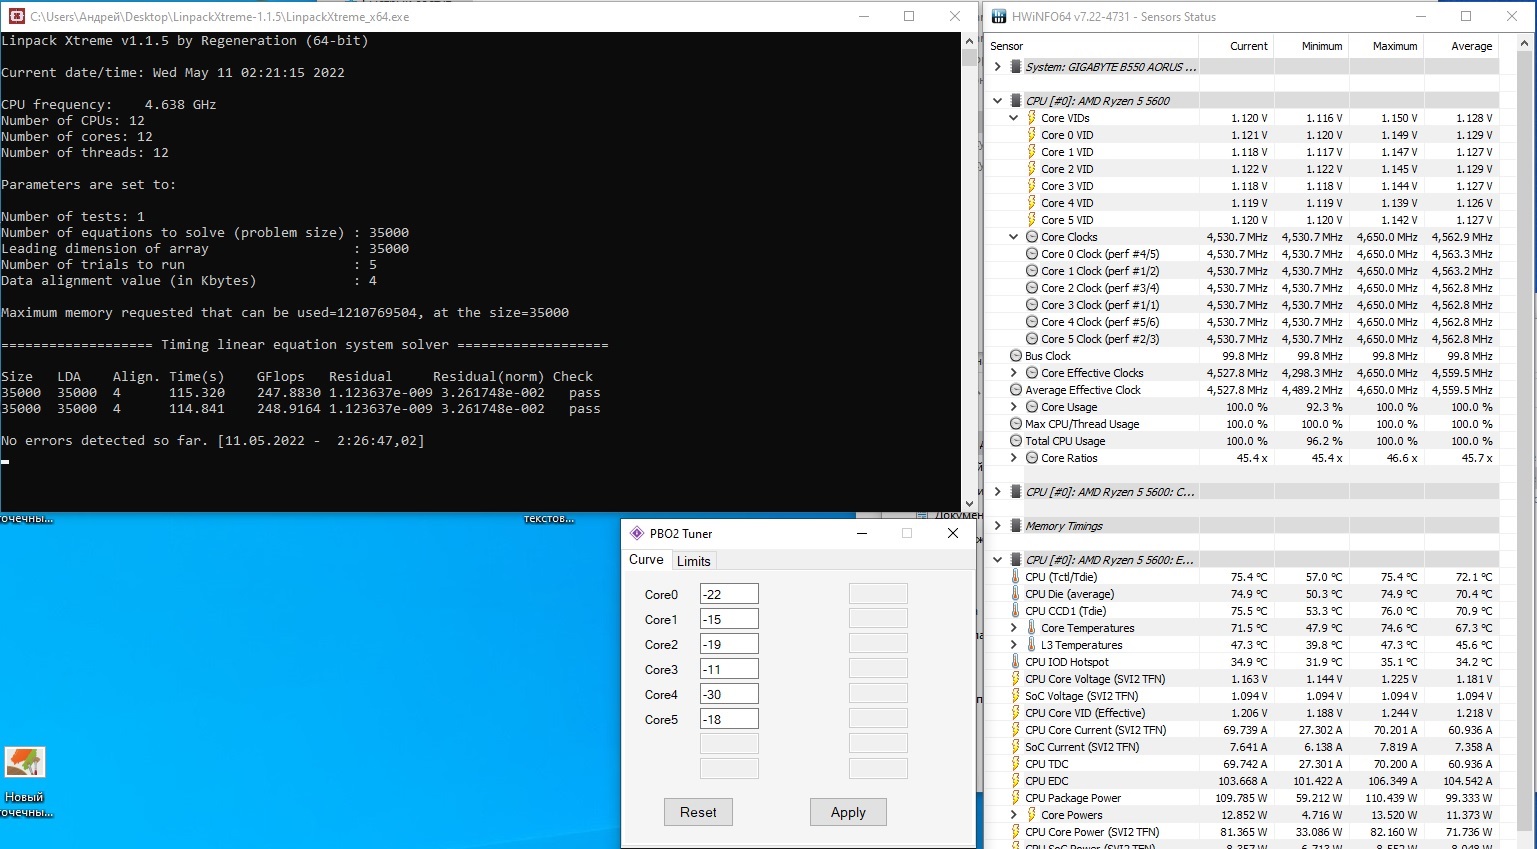The image size is (1537, 849).
Task: Click the CPU IOD Hotspot thermometer icon
Action: [1016, 662]
